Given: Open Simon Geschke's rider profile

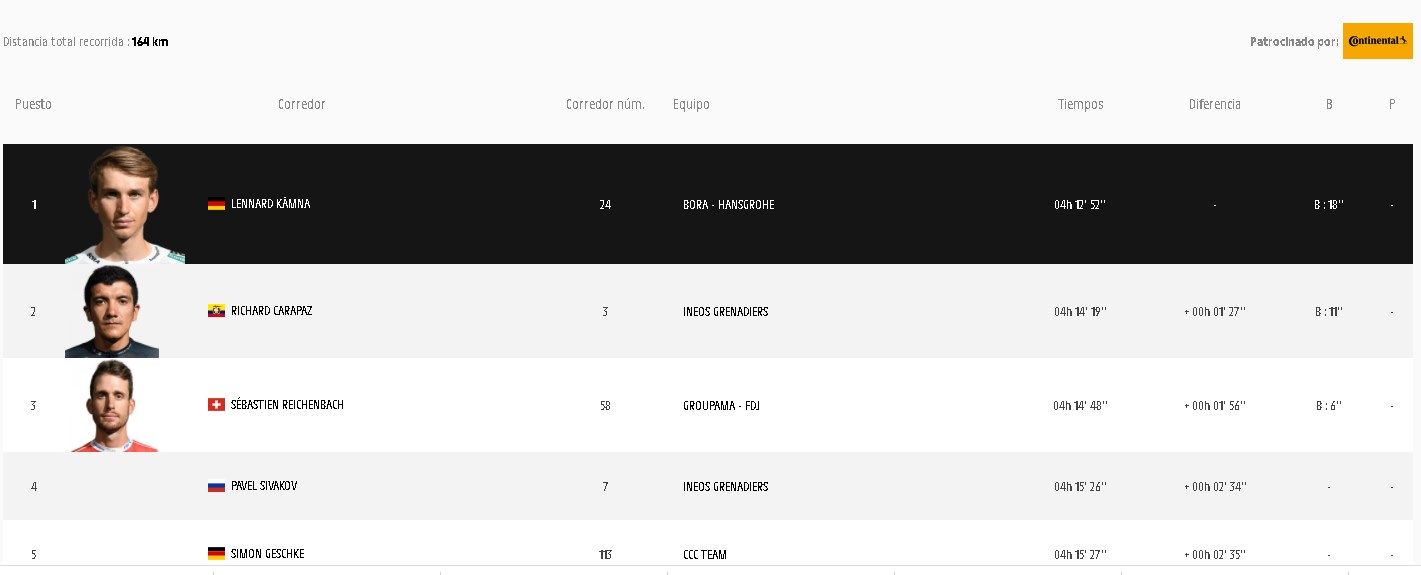Looking at the screenshot, I should 267,554.
